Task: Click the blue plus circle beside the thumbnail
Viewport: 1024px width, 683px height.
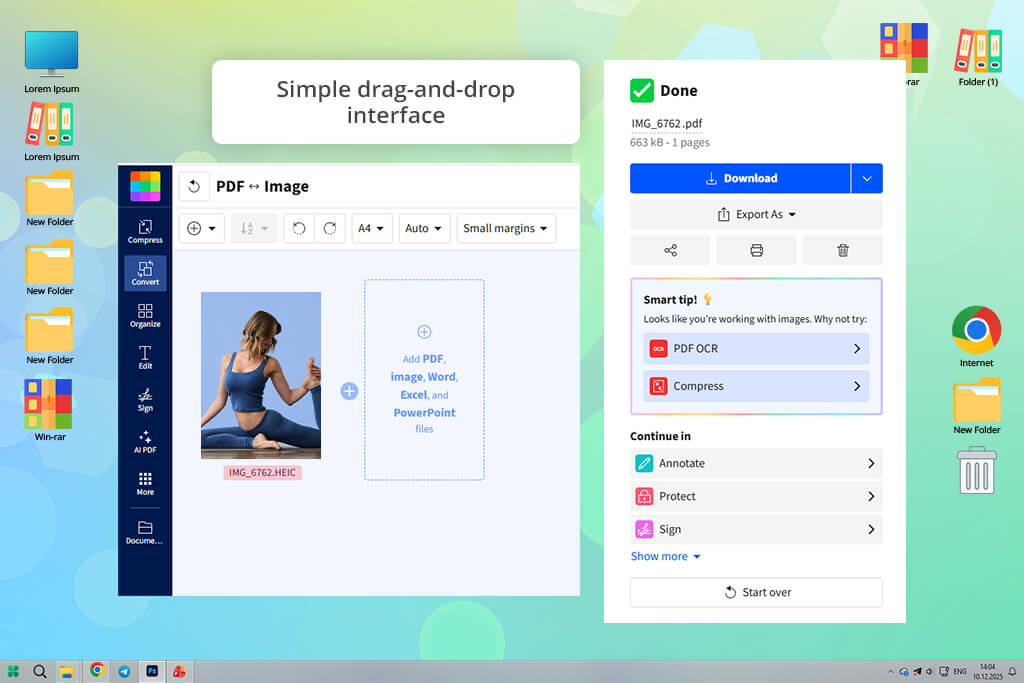Action: click(349, 391)
